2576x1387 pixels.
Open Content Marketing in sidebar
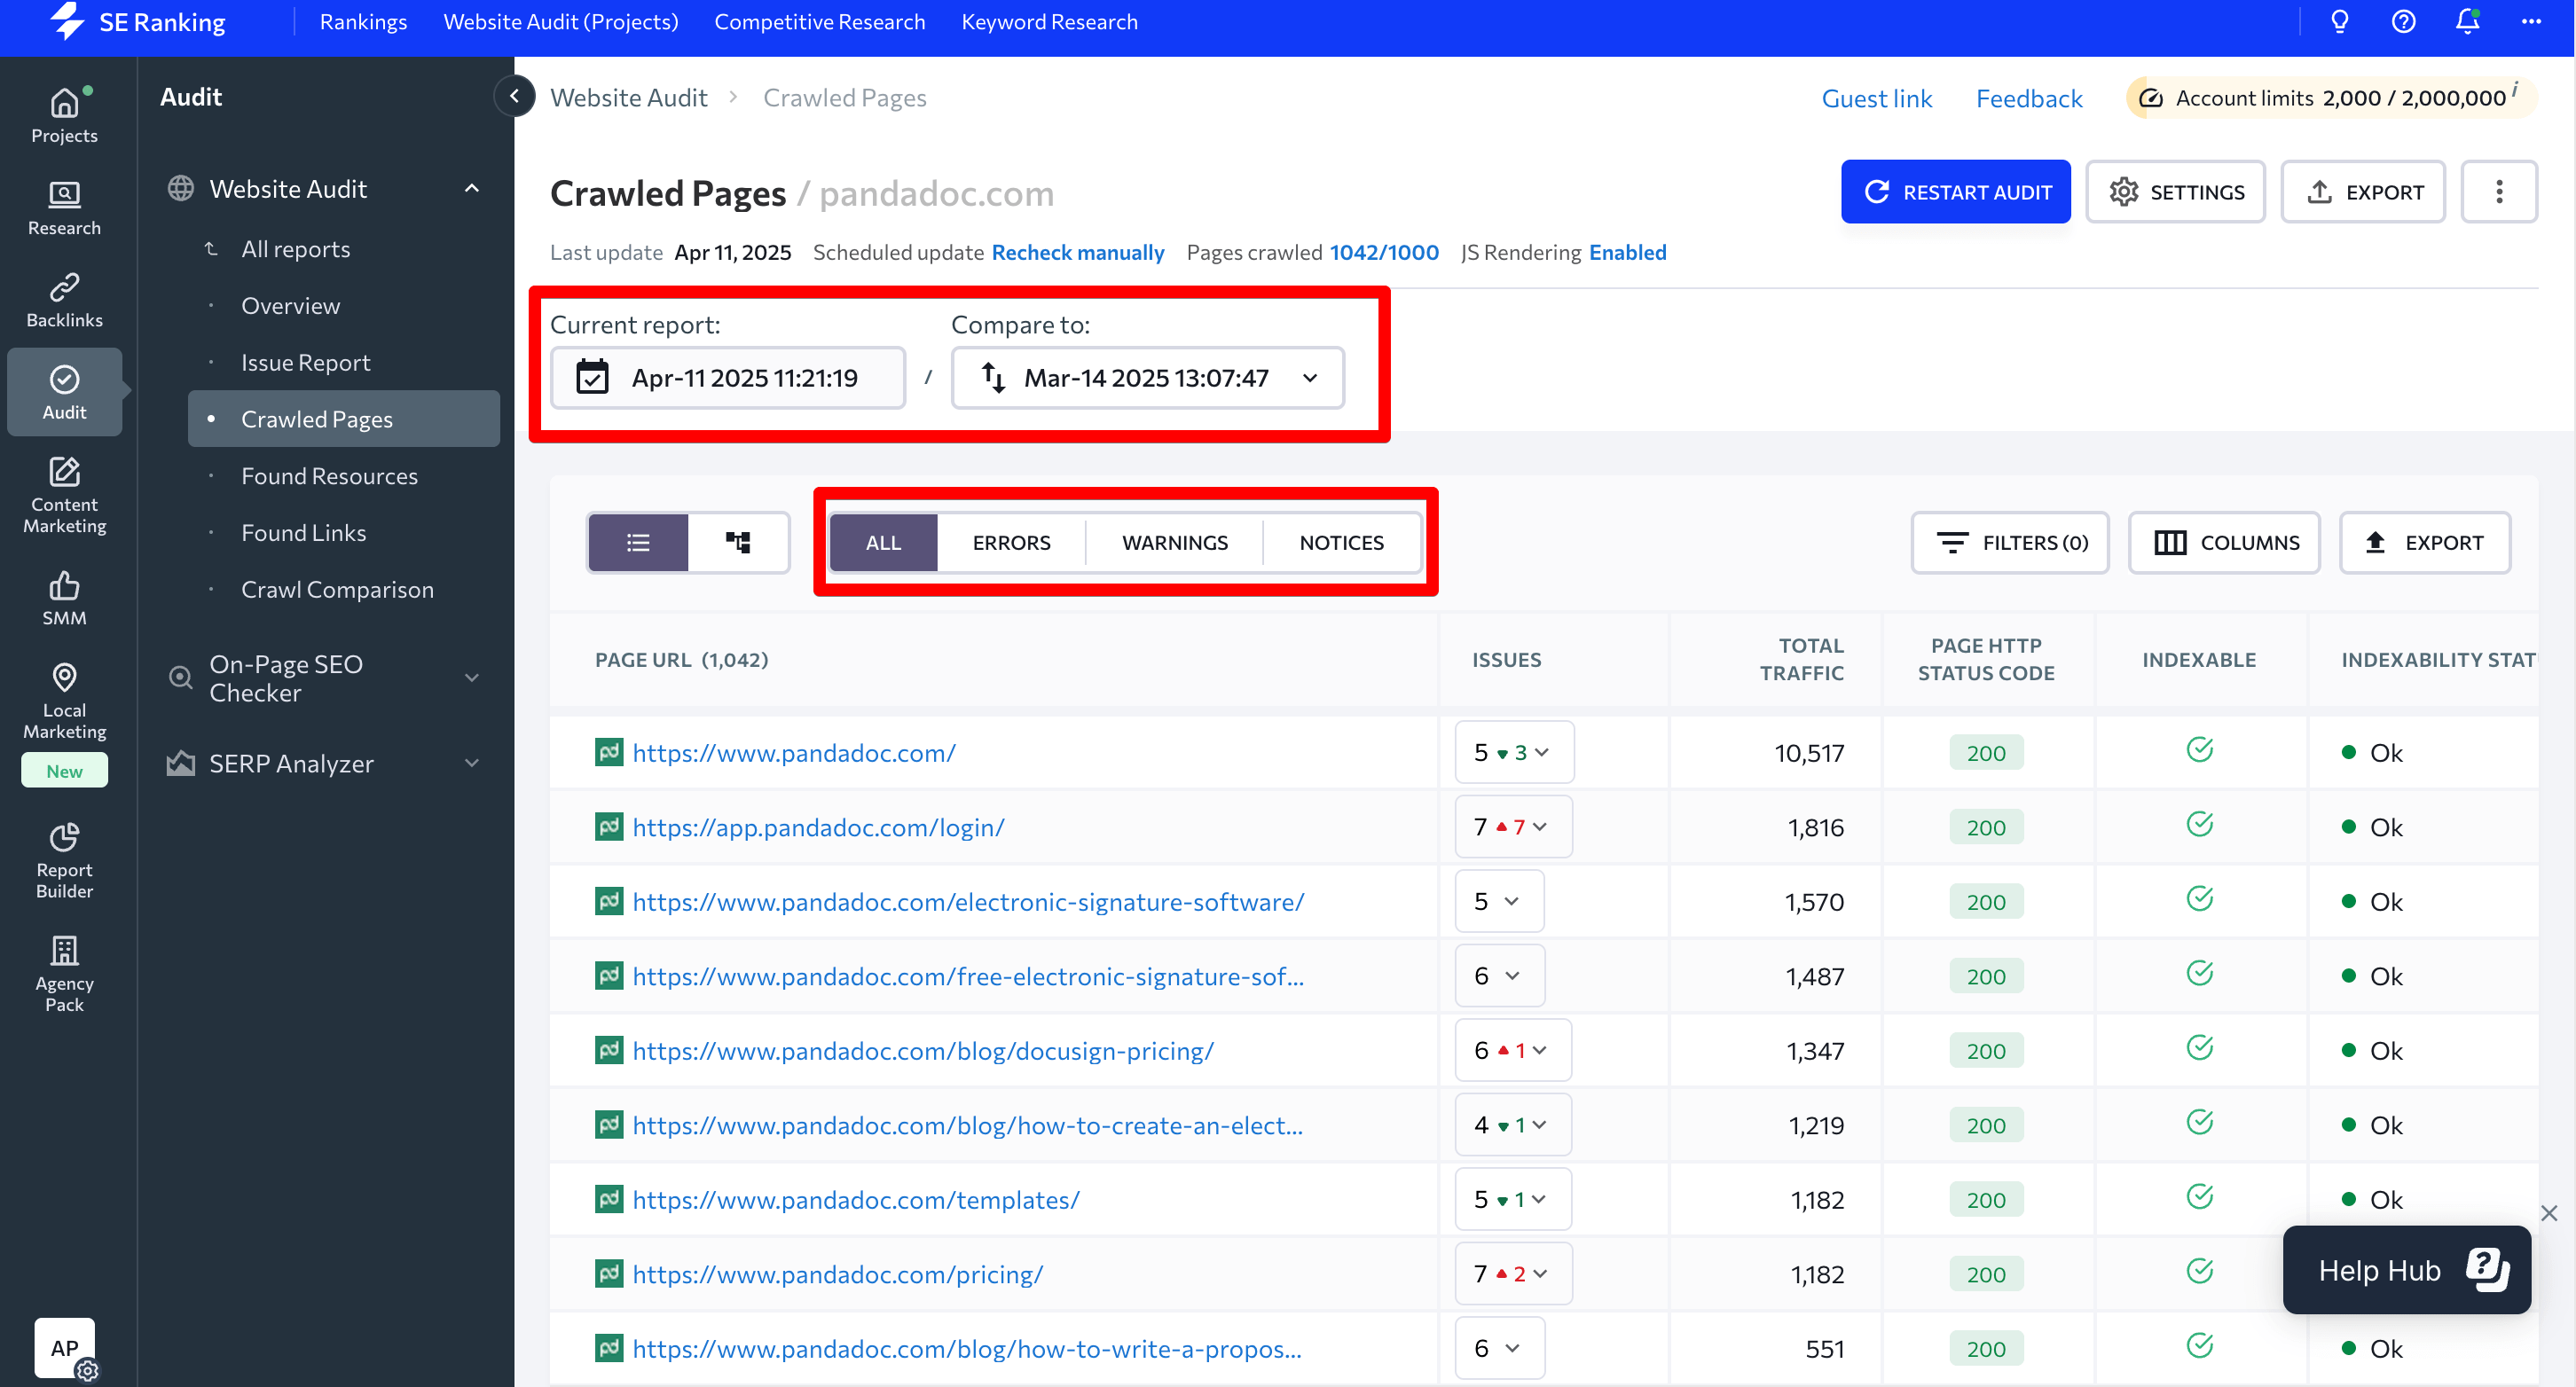64,494
